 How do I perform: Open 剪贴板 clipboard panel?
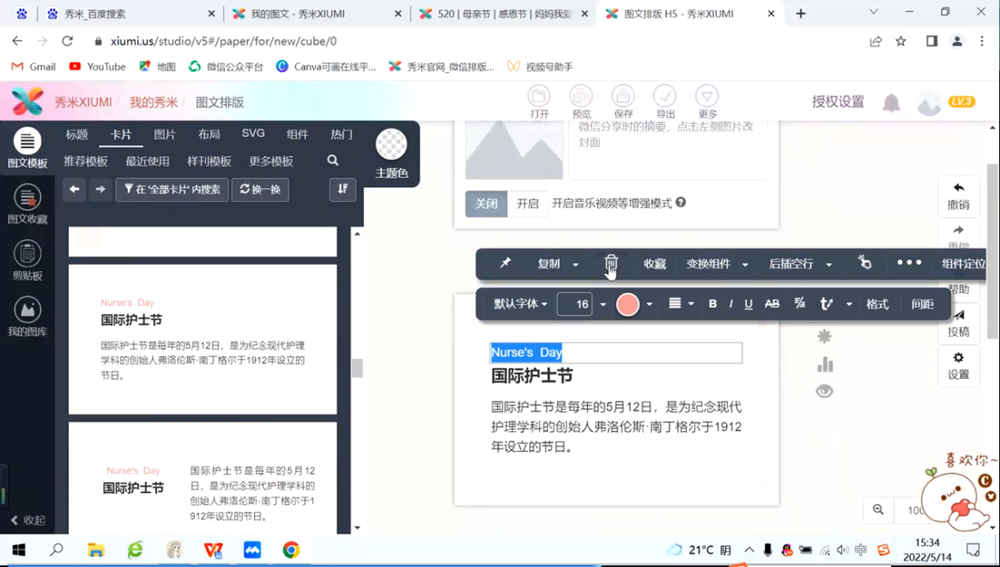[27, 260]
